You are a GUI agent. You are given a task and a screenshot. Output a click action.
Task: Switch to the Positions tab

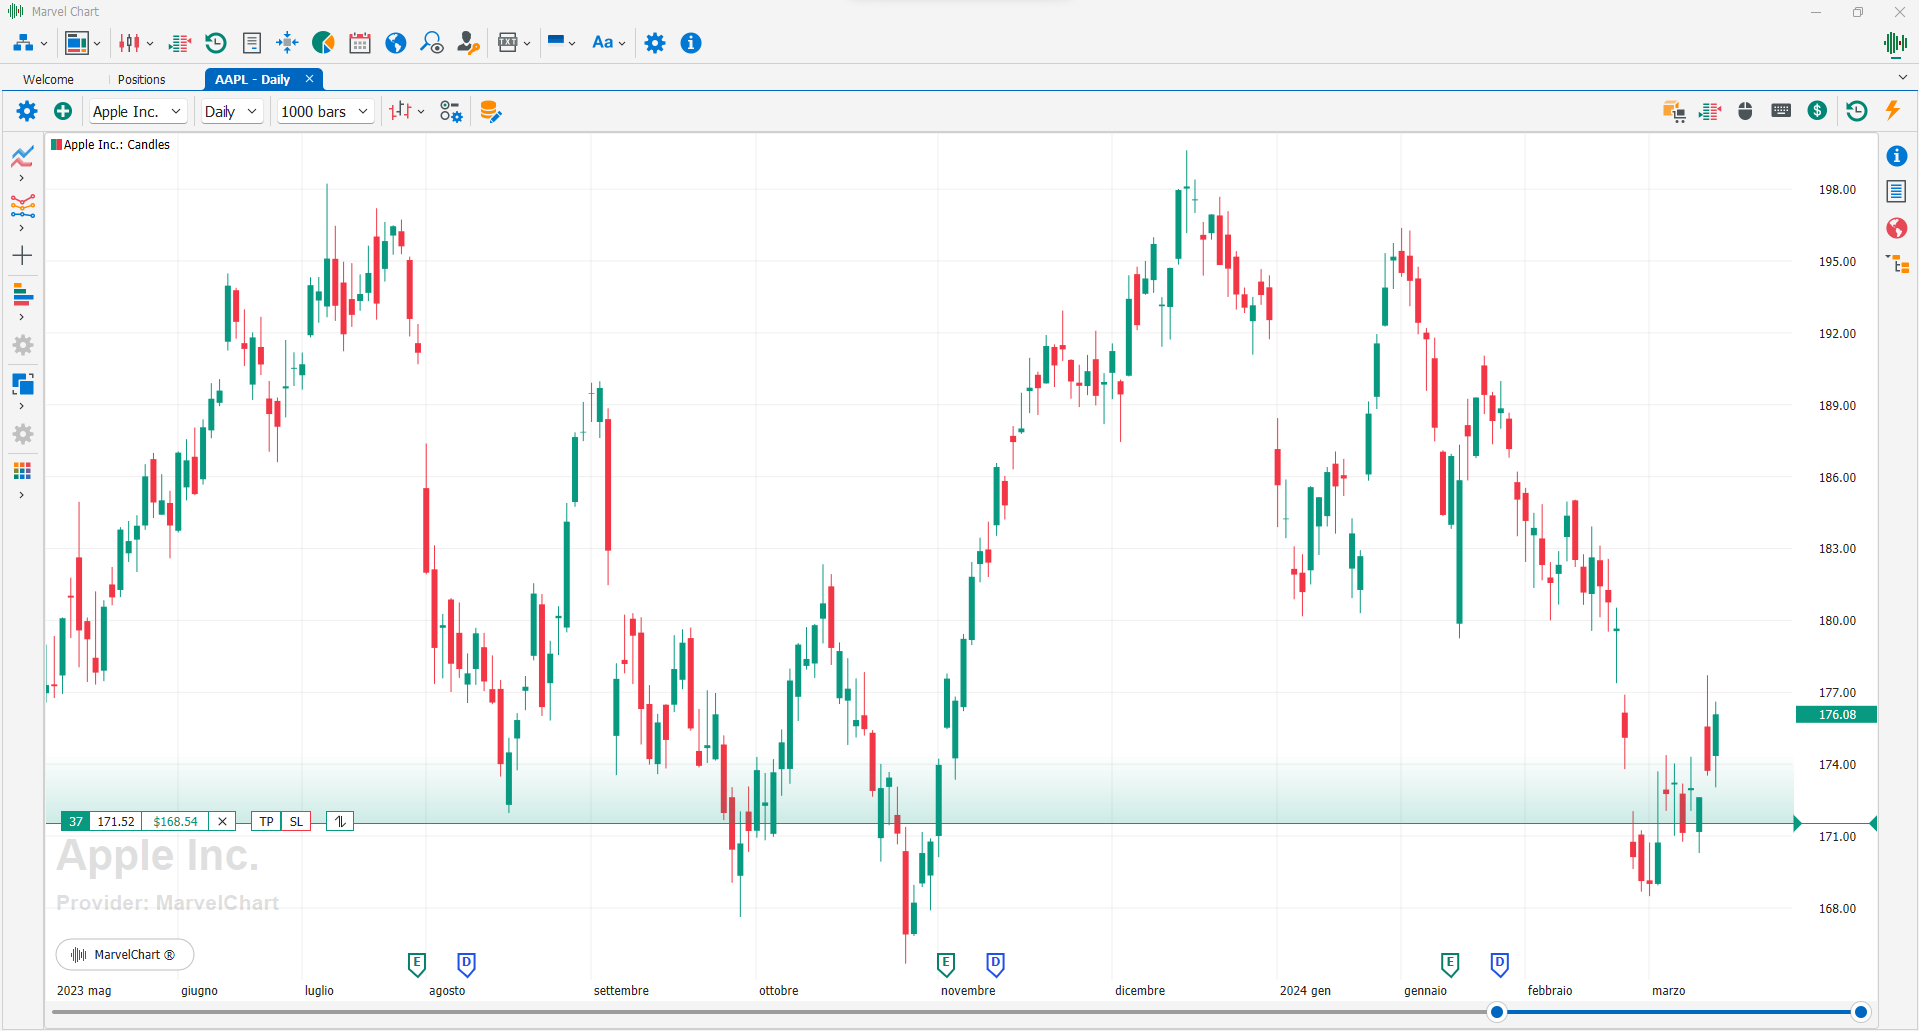click(142, 80)
